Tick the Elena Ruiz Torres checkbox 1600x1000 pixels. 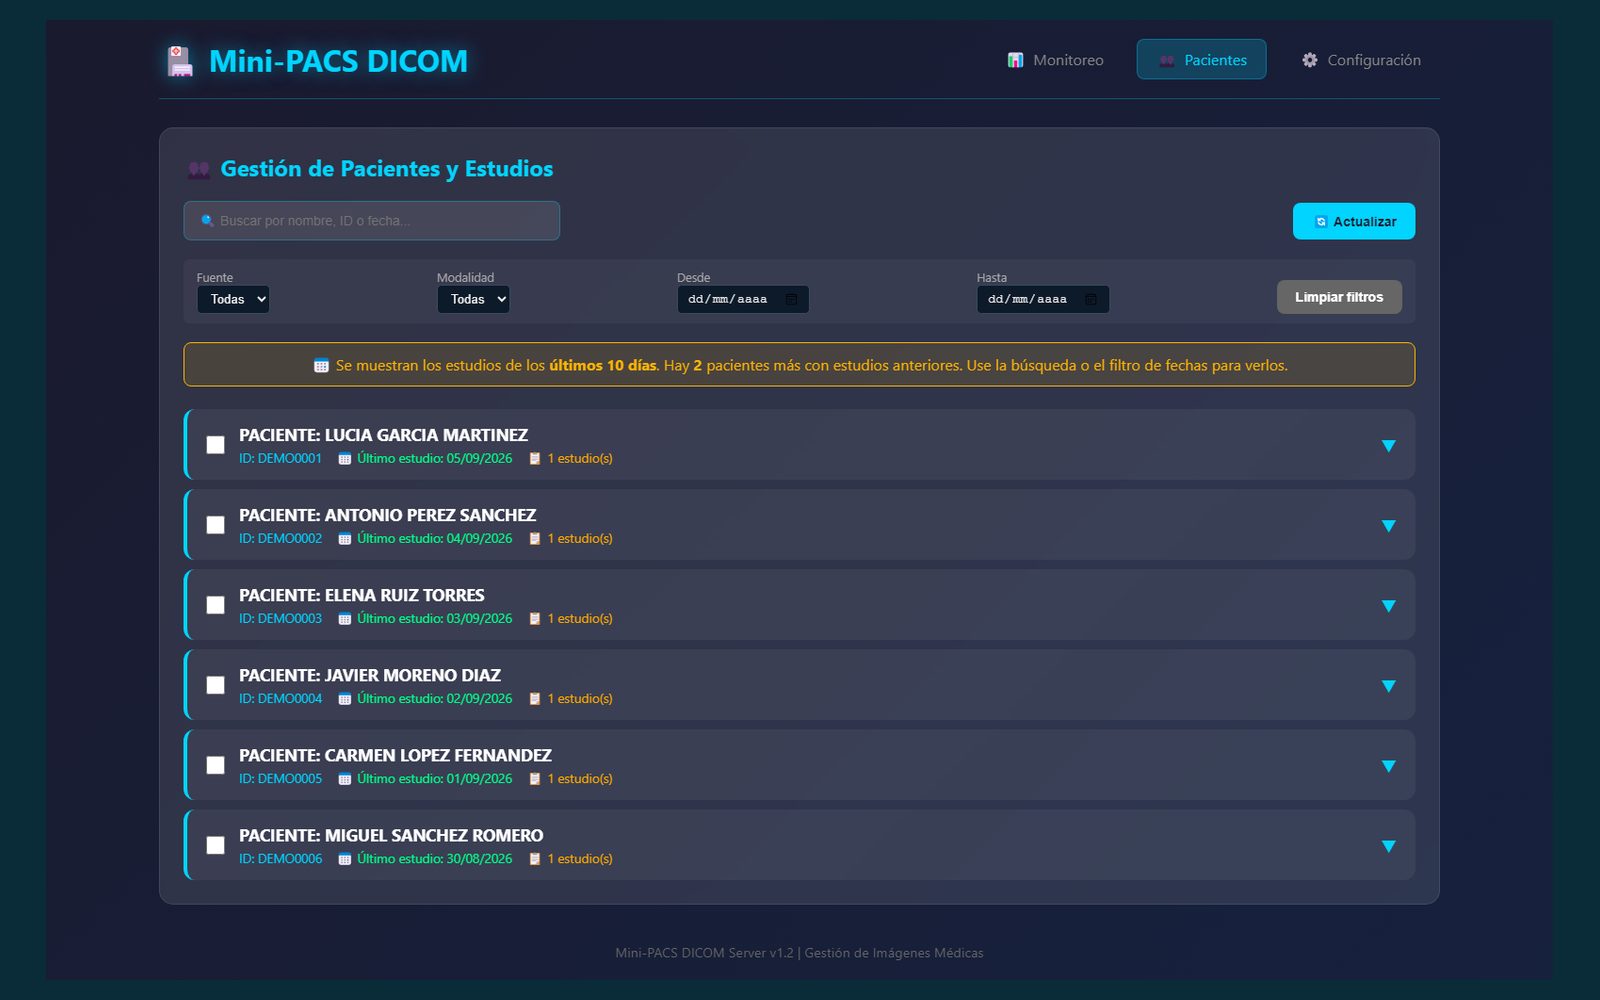[x=215, y=605]
